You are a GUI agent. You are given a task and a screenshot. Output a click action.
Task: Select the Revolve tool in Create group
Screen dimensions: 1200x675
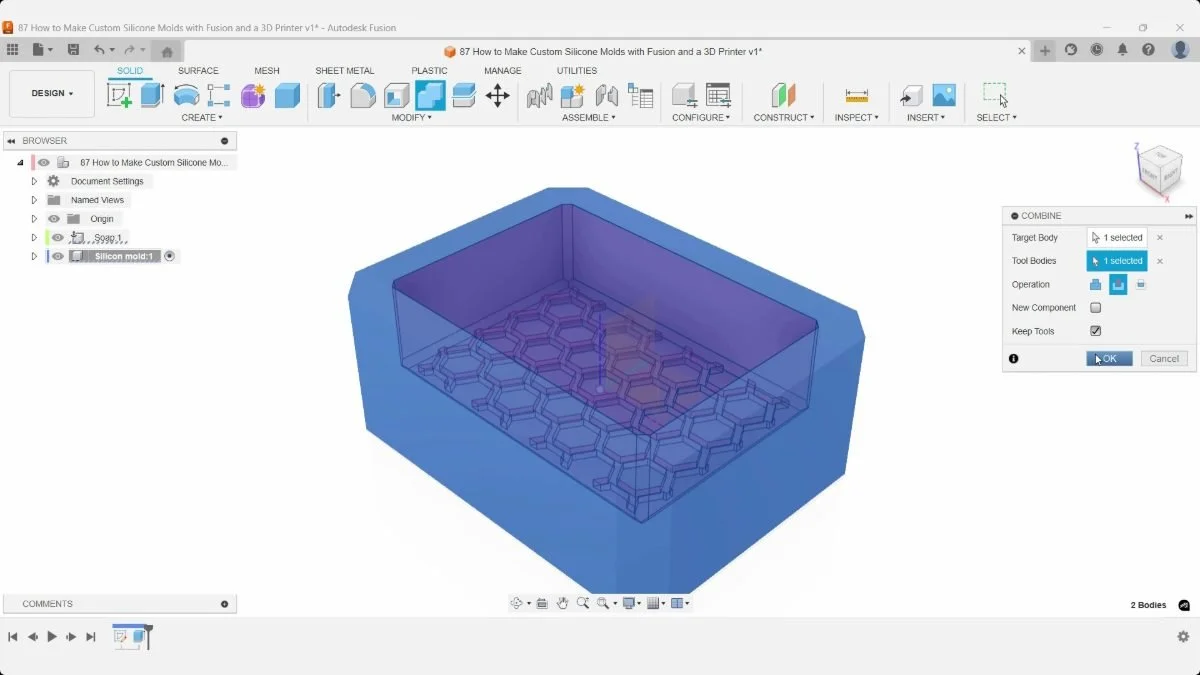[186, 95]
